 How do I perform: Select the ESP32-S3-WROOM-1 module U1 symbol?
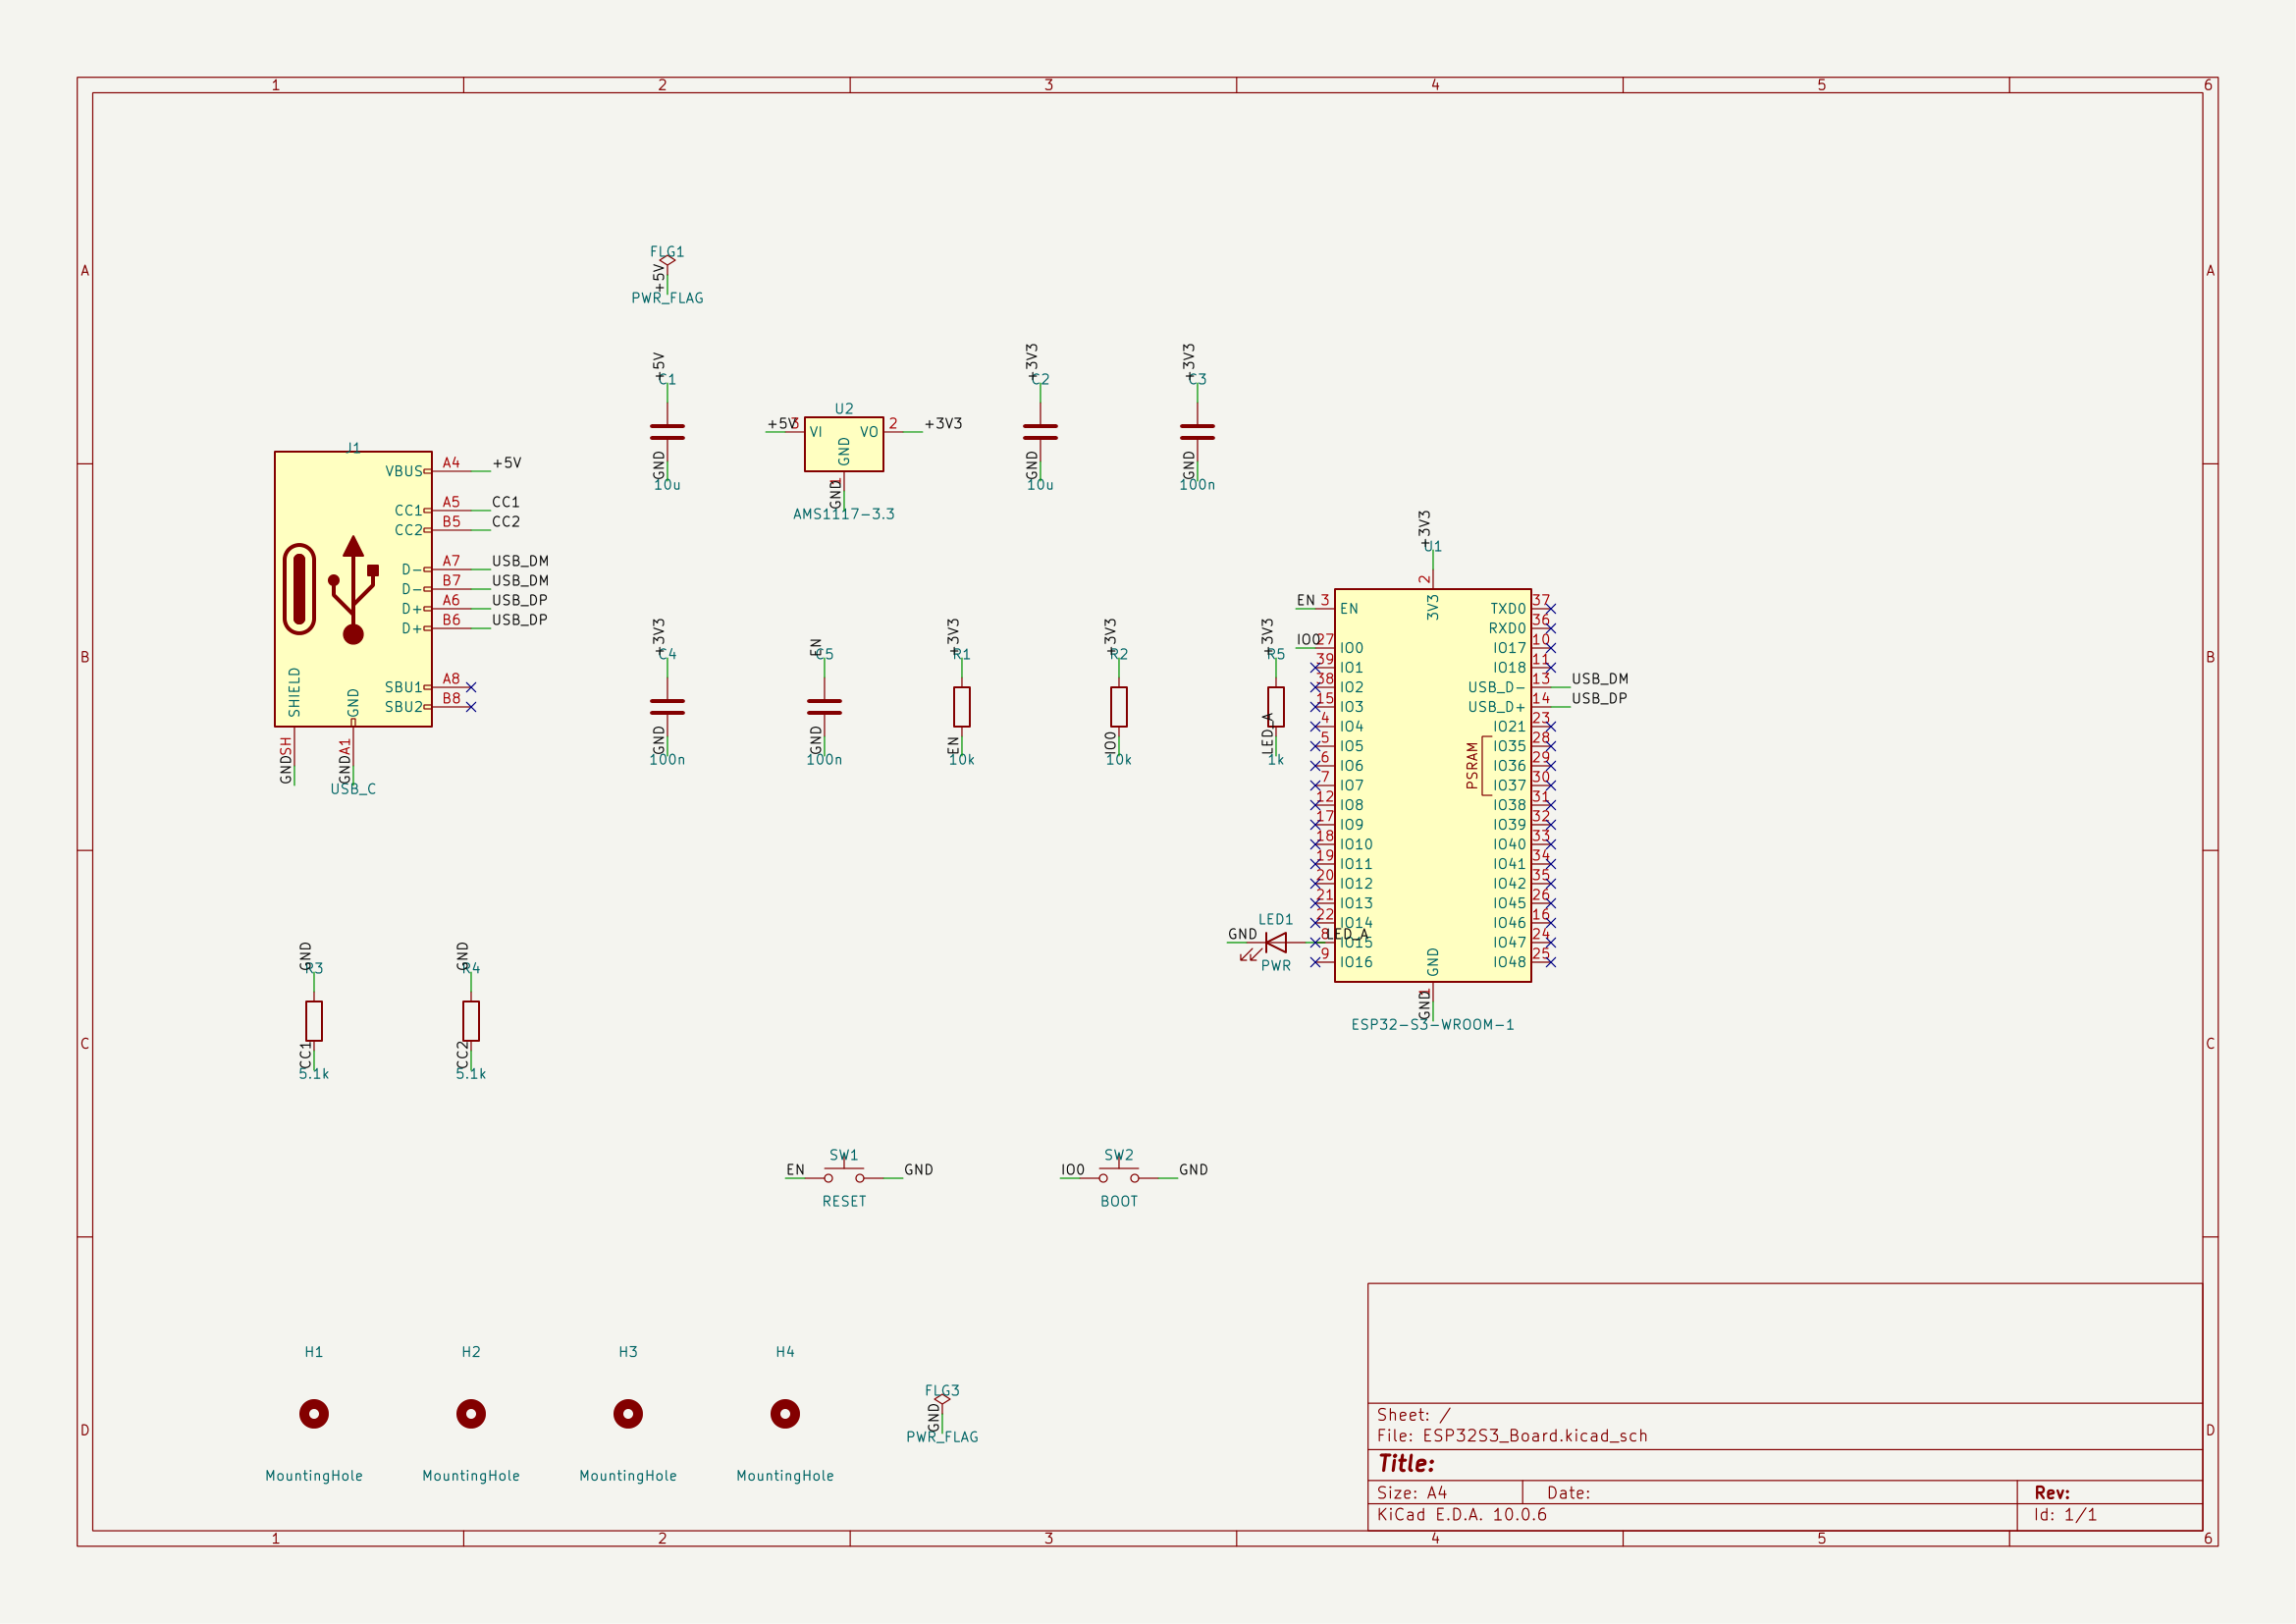coord(1432,785)
